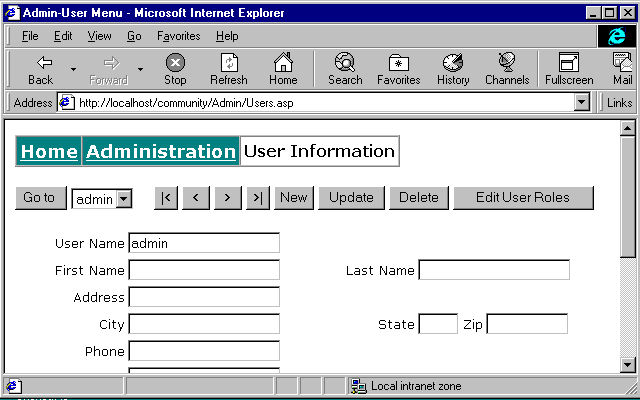Open the Search toolbar icon
The width and height of the screenshot is (640, 400).
coord(345,62)
